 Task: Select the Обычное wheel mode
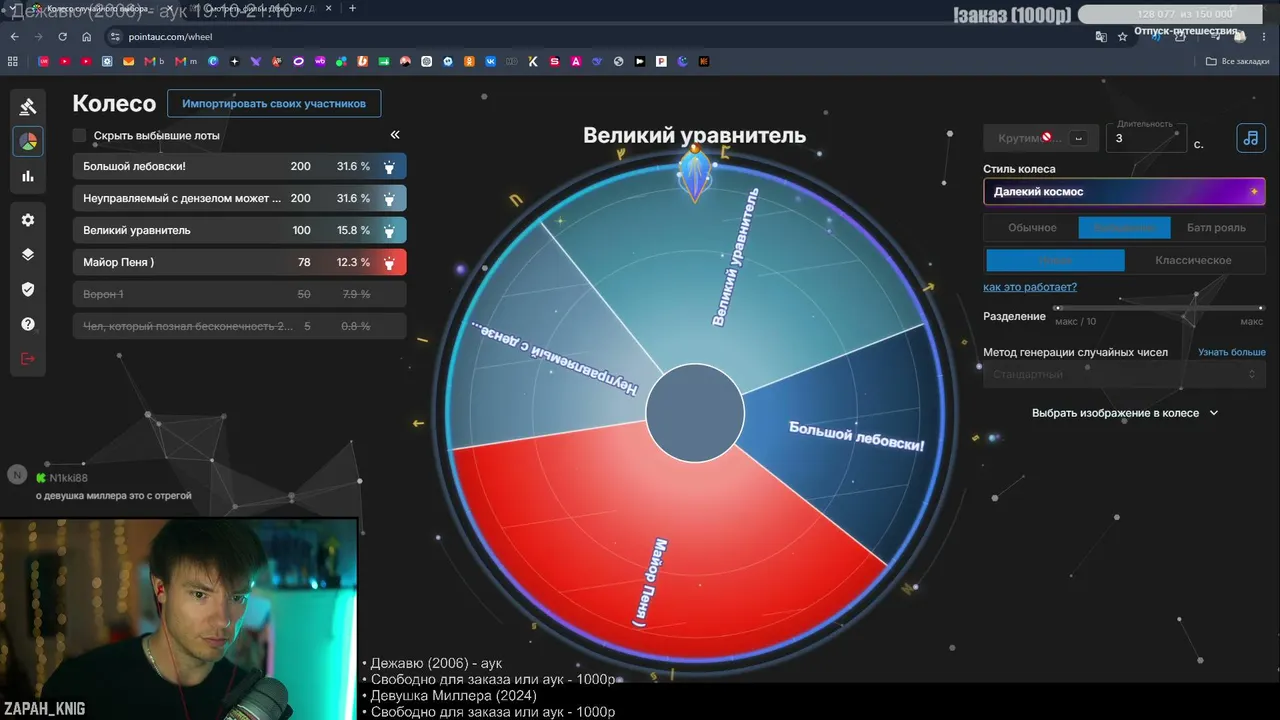(x=1032, y=227)
